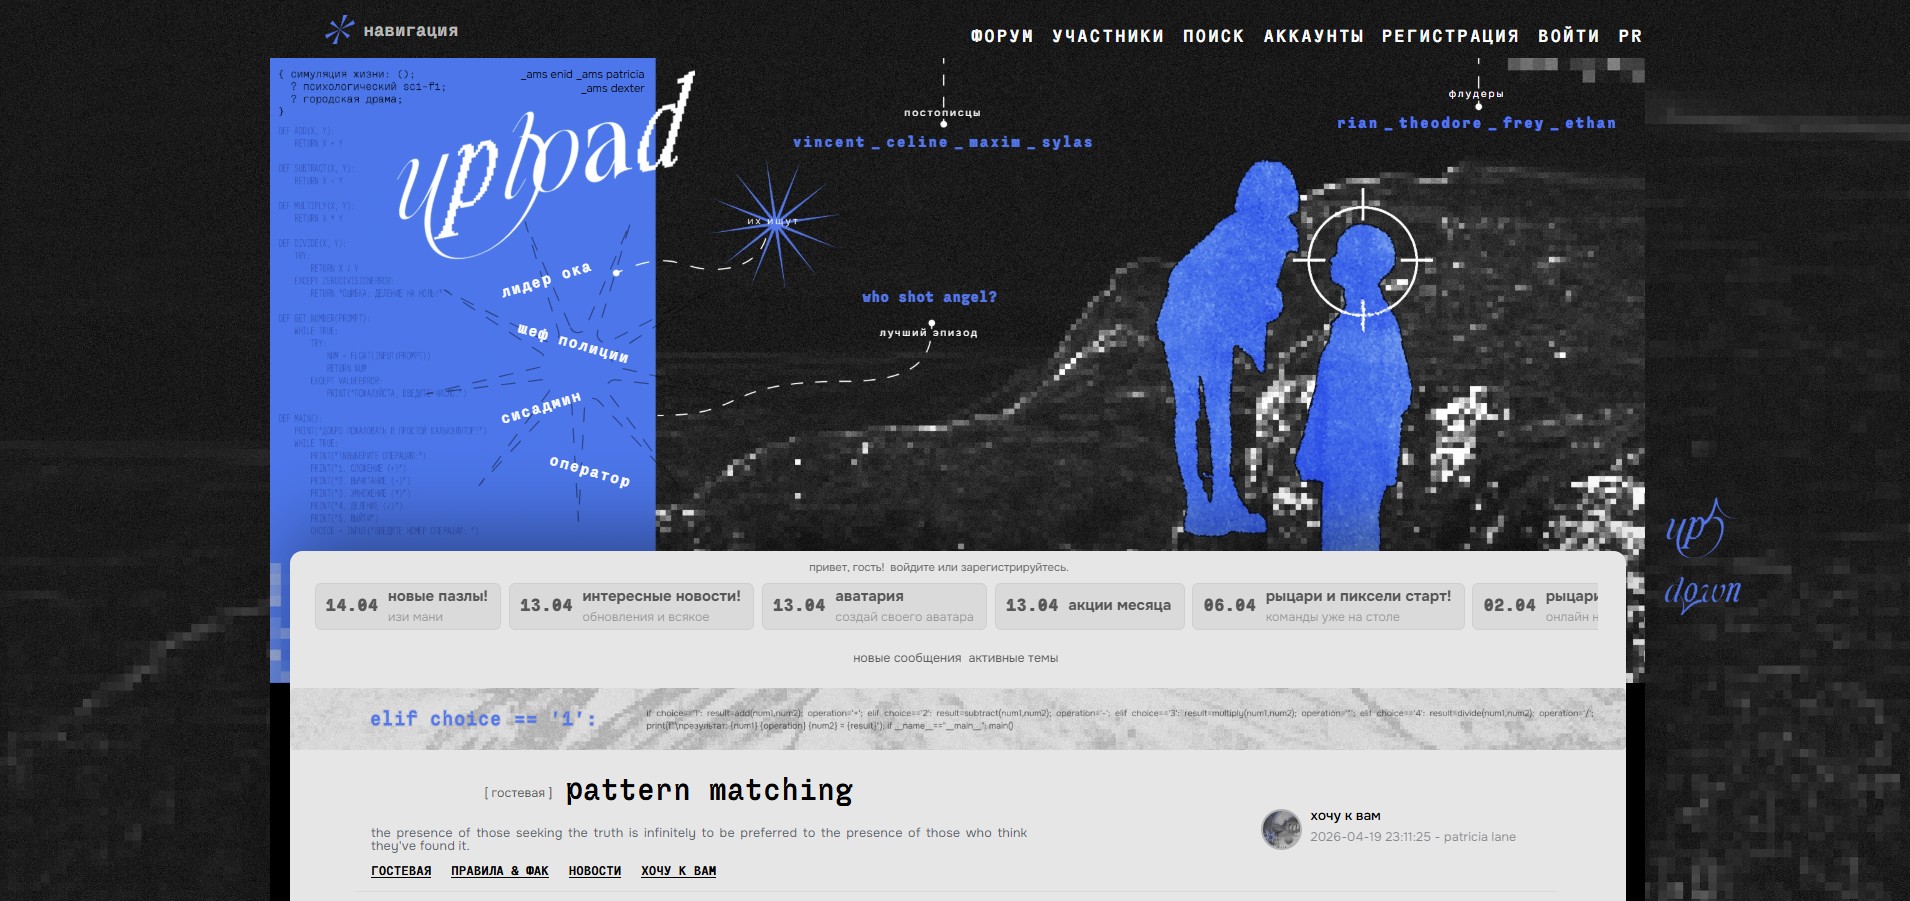Image resolution: width=1910 pixels, height=901 pixels.
Task: Open news card 'интересные новости!' 13.04
Action: pyautogui.click(x=631, y=606)
